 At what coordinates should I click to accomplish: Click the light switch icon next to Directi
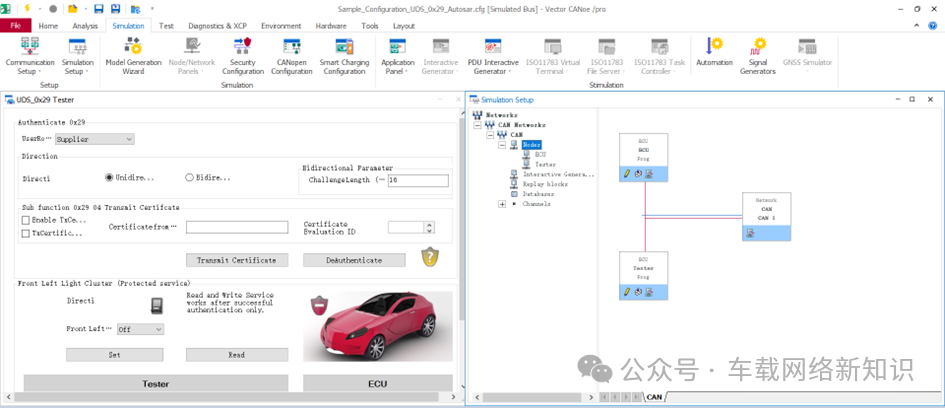(156, 305)
